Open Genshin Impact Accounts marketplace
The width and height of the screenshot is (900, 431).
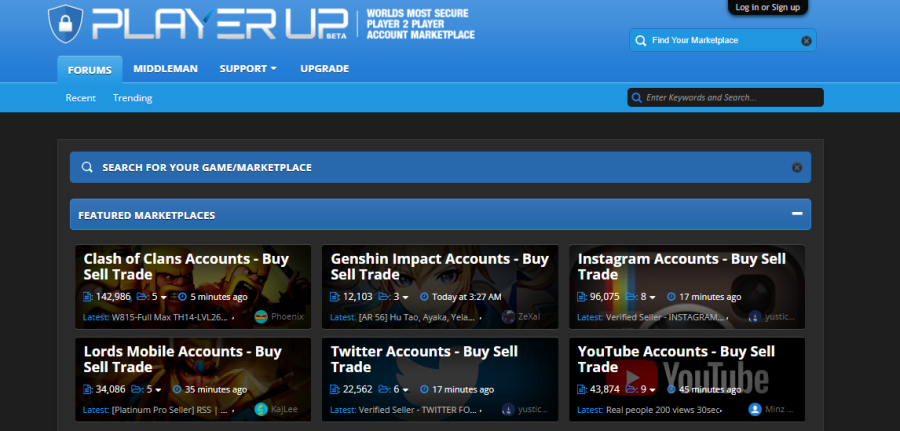click(440, 266)
